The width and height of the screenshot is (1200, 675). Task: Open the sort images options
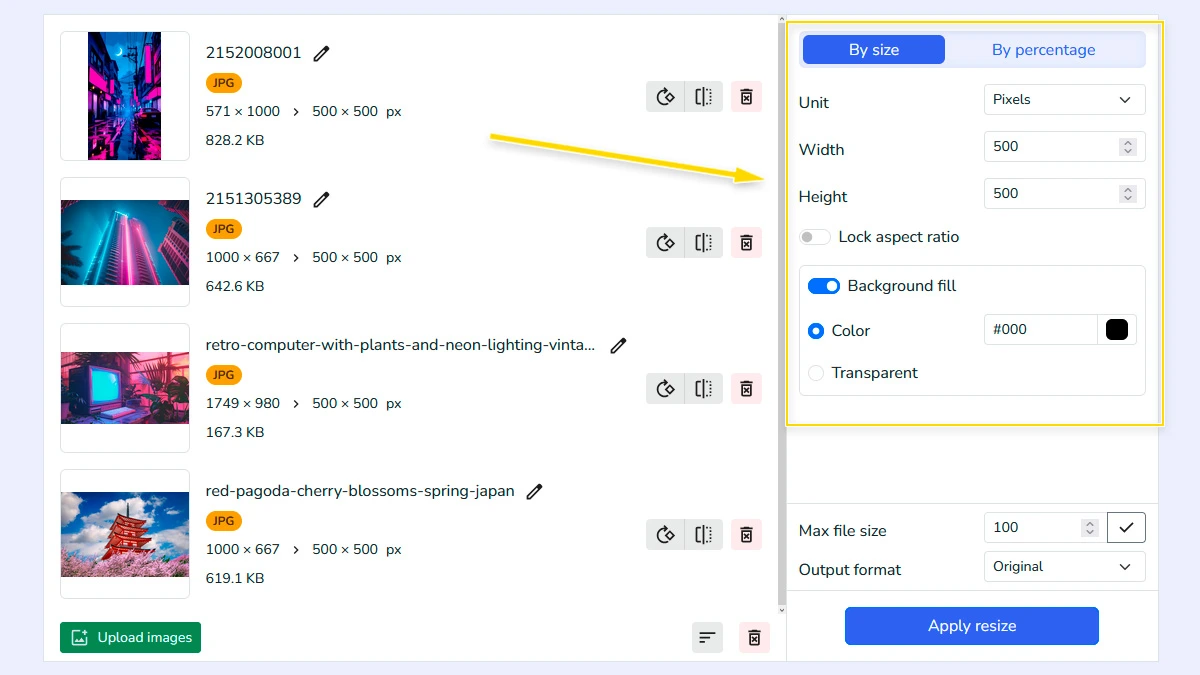click(707, 637)
